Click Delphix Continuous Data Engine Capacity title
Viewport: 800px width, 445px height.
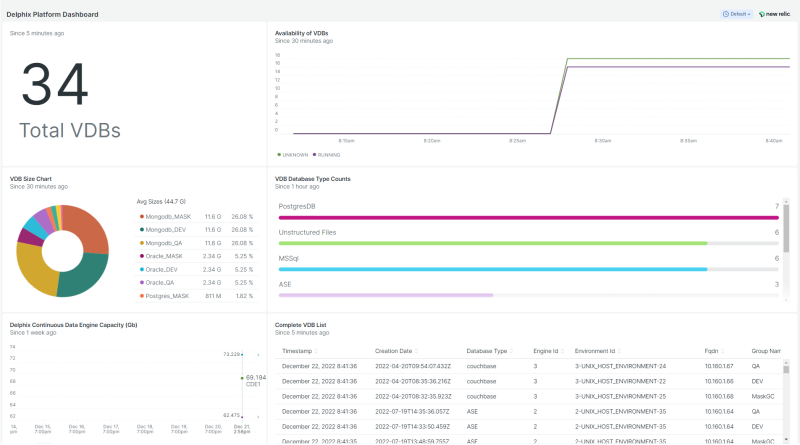point(73,325)
